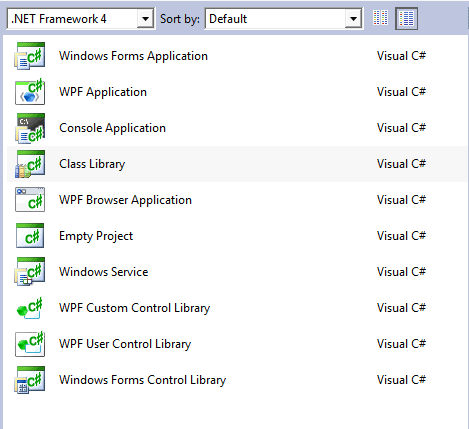Screen dimensions: 469x429
Task: Select Windows Forms Control Library icon
Action: [30, 380]
